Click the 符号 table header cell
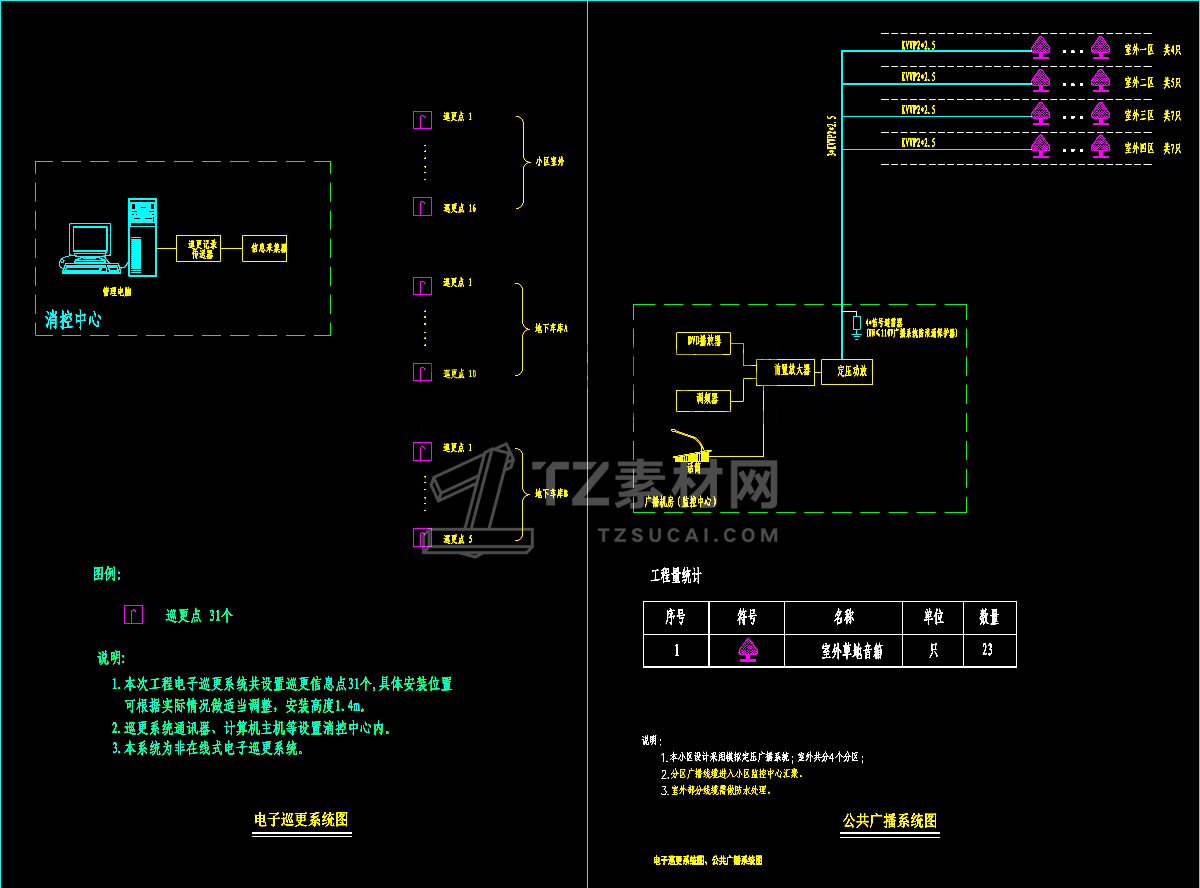Screen dimensions: 1200x888 (x=747, y=618)
